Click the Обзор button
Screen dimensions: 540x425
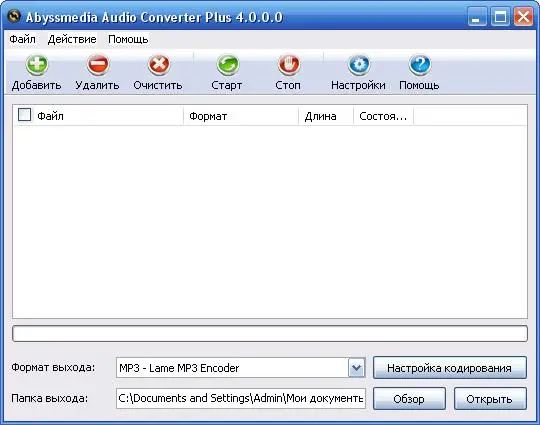pyautogui.click(x=409, y=399)
